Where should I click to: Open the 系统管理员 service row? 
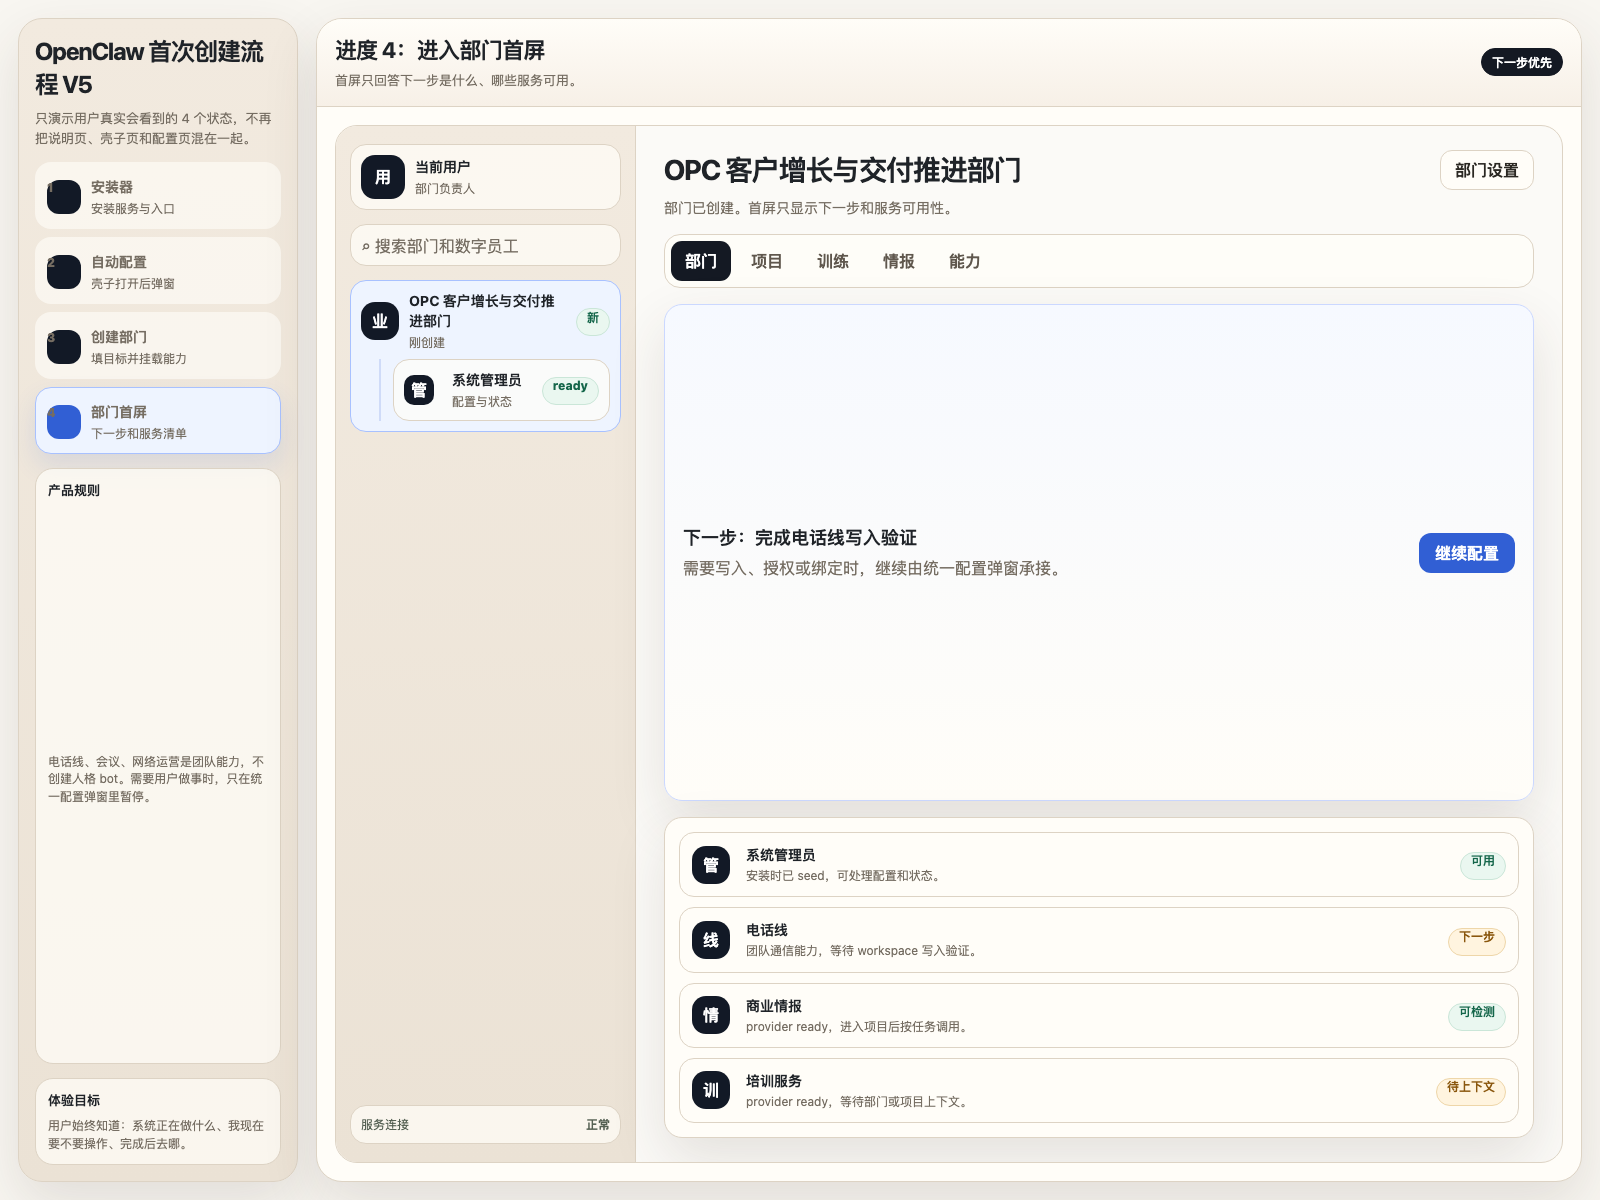tap(1099, 865)
